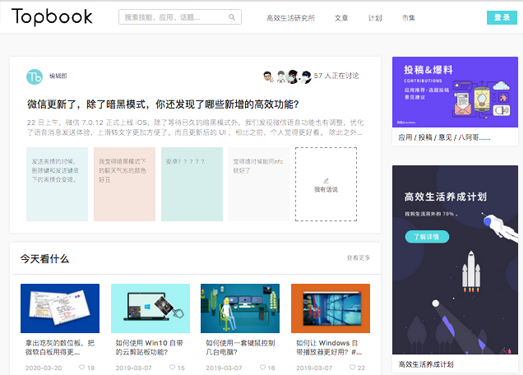Open comment card 安卓？？？？？
This screenshot has height=375, width=523.
point(192,184)
